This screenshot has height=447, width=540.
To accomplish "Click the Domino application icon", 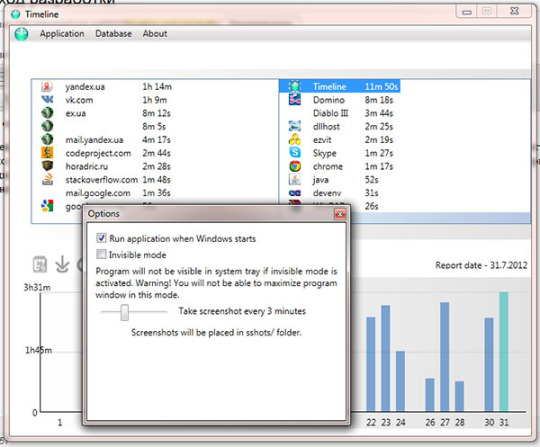I will pyautogui.click(x=295, y=100).
